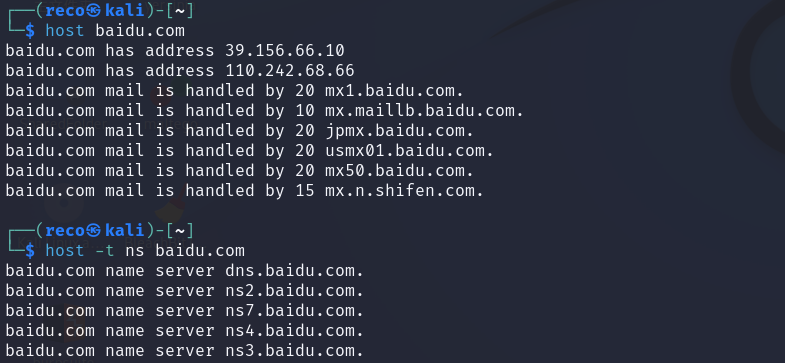Click the ns4.baidu.com name server
The width and height of the screenshot is (785, 363).
[x=294, y=331]
